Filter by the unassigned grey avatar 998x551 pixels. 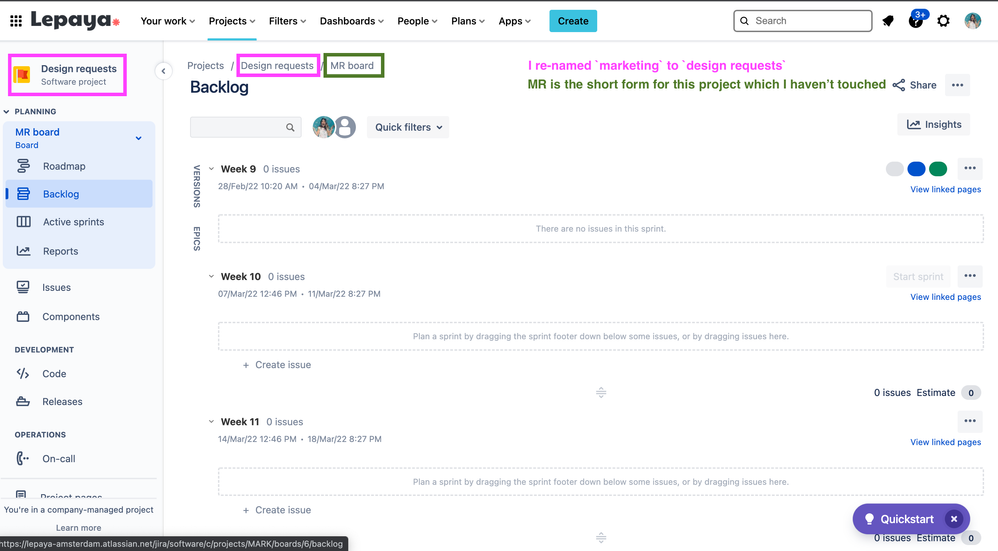click(x=345, y=127)
